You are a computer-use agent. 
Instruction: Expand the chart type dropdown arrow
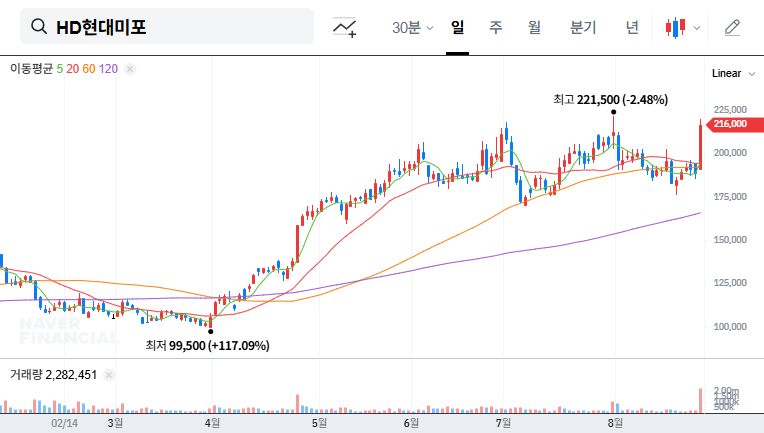pos(697,28)
